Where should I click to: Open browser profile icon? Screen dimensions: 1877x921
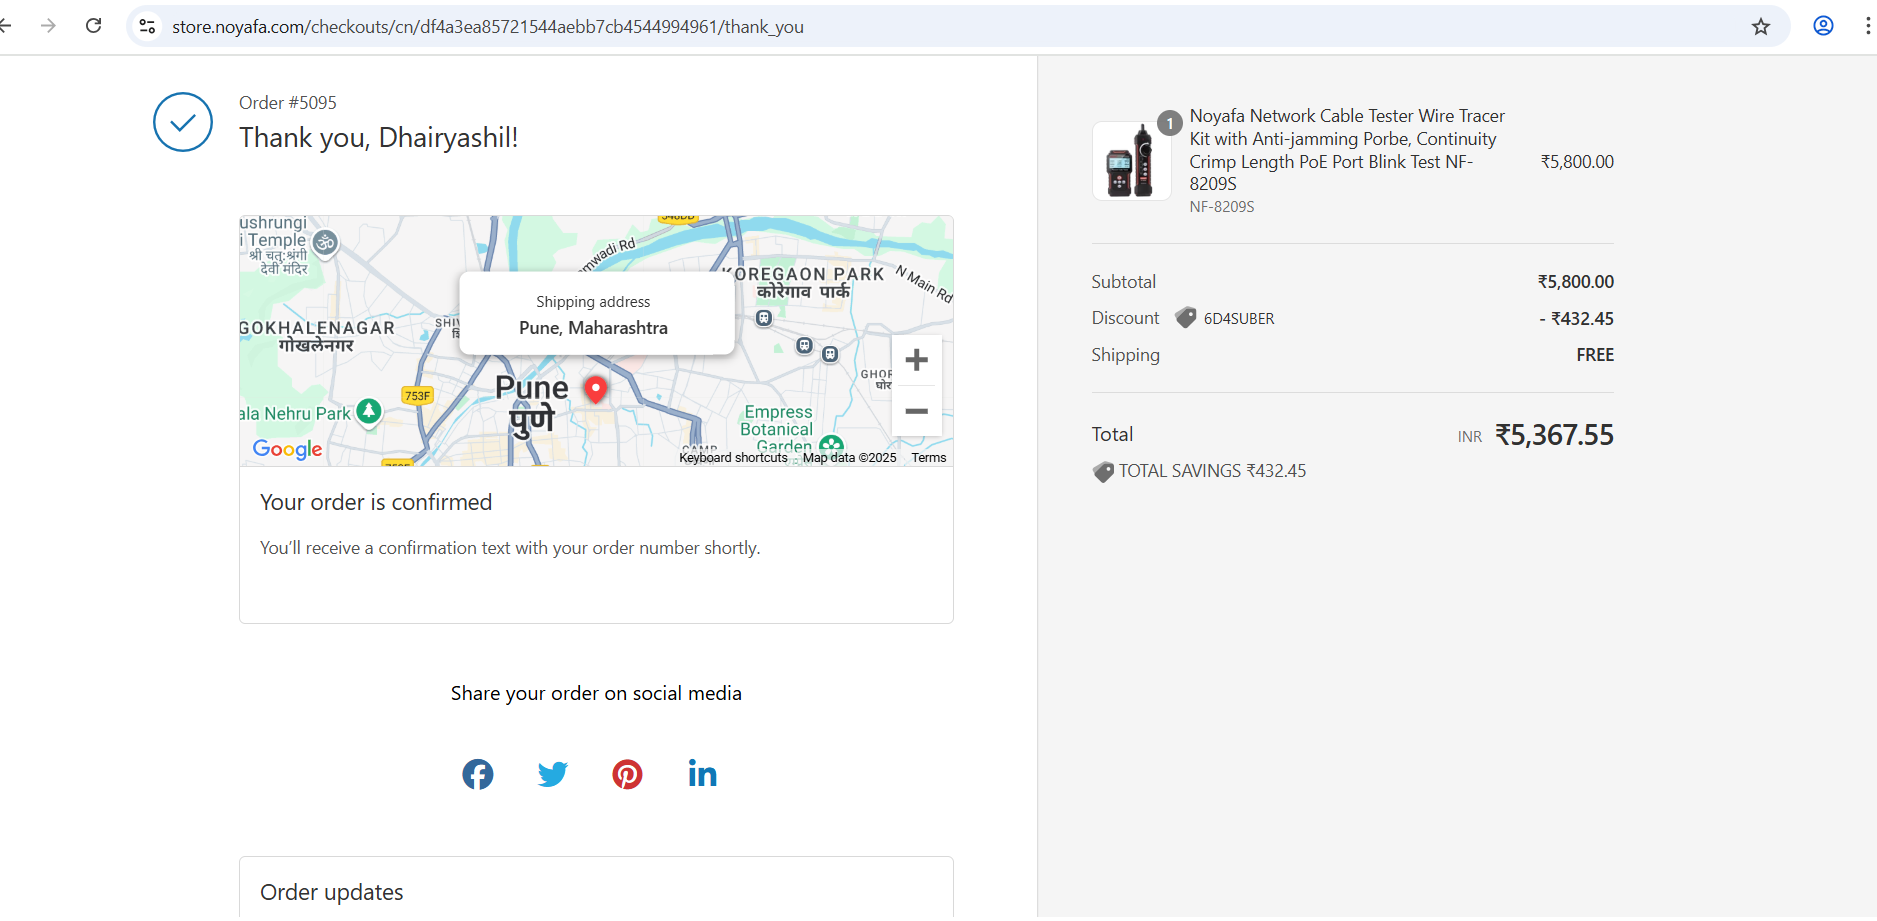pos(1823,26)
